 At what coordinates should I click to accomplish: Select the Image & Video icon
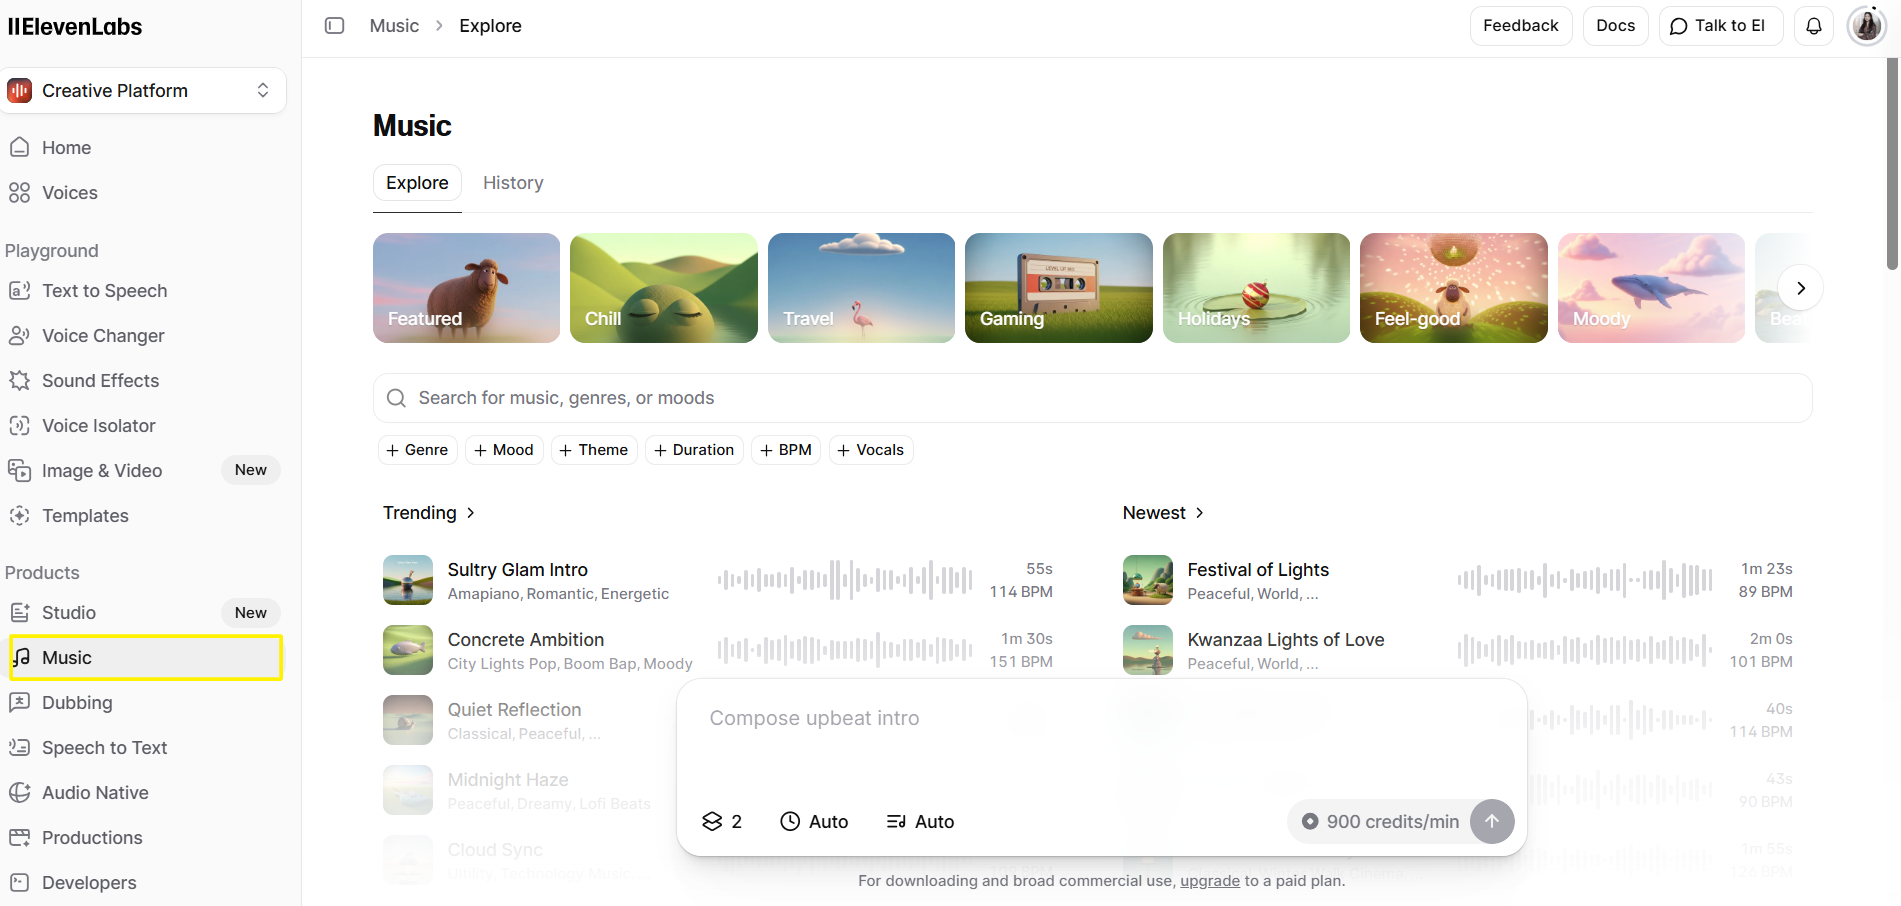pyautogui.click(x=21, y=470)
